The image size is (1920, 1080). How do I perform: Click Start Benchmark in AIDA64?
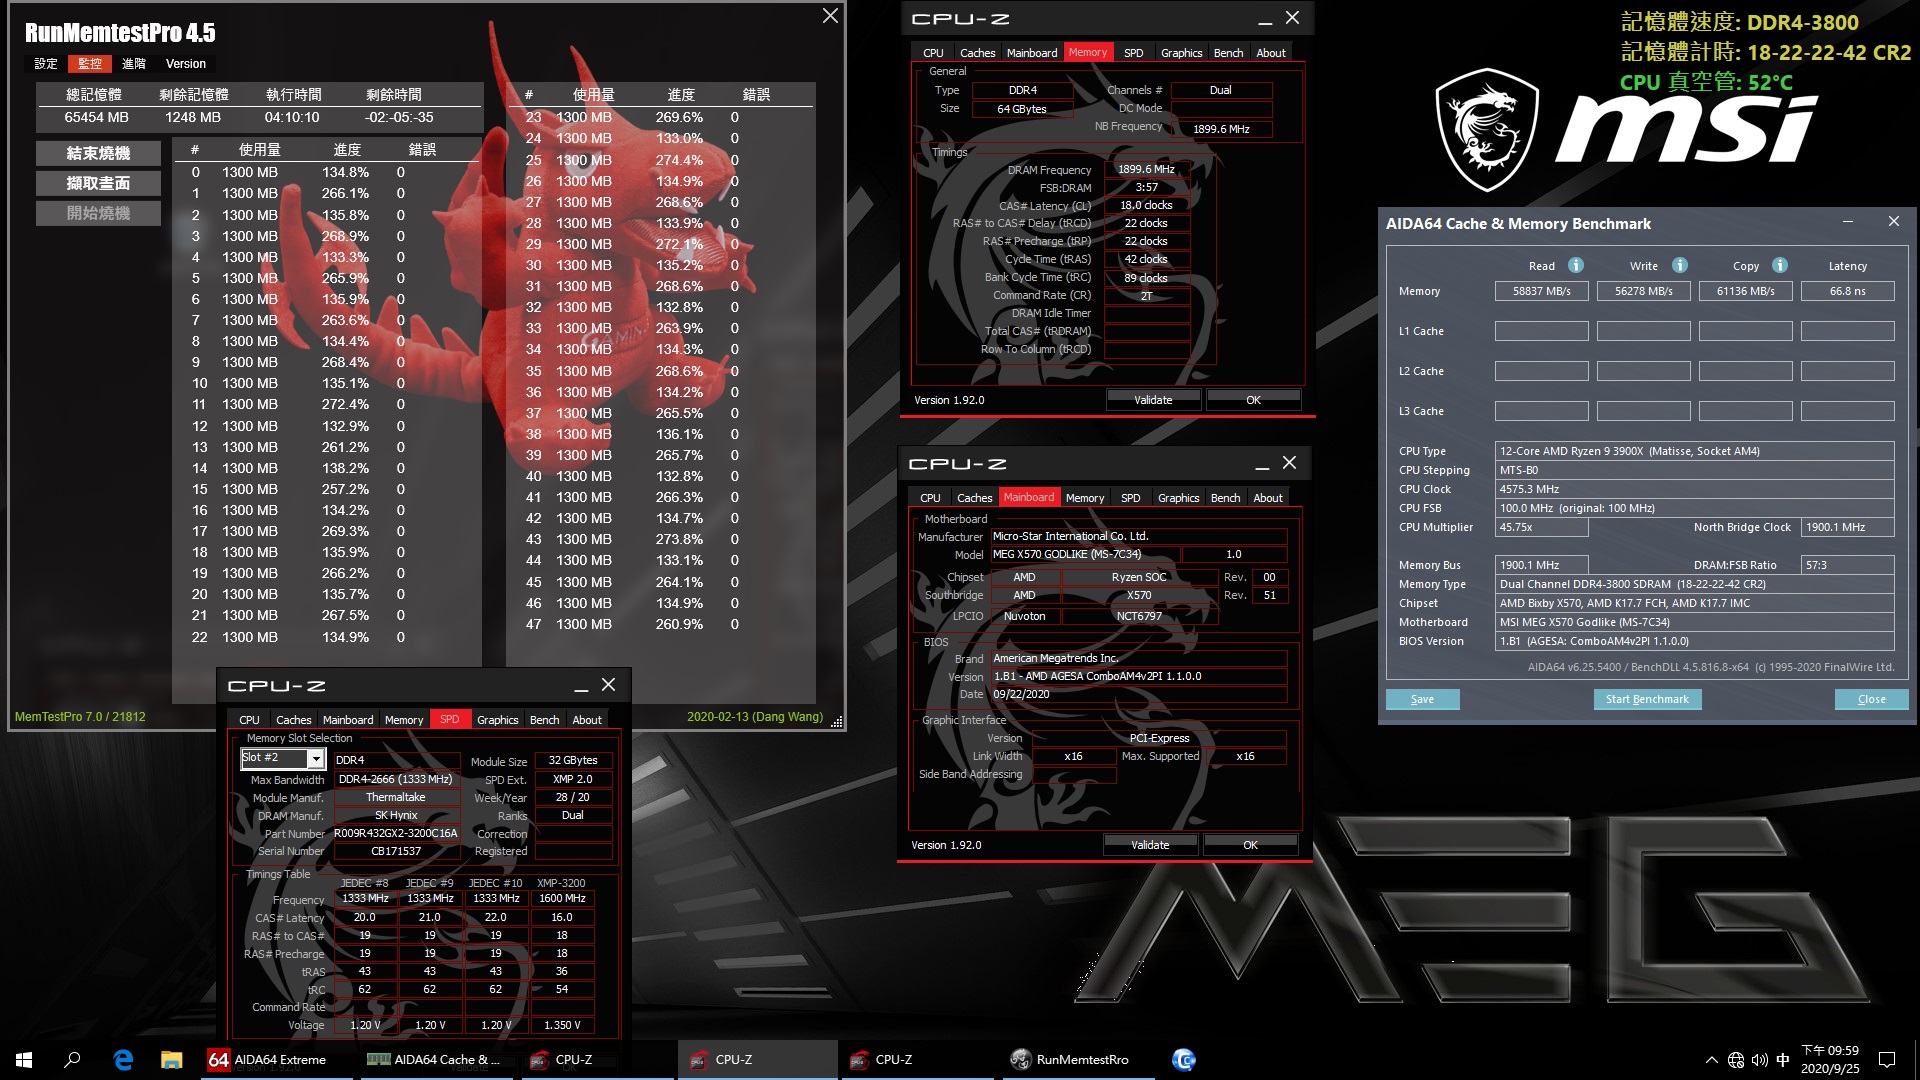(1647, 699)
